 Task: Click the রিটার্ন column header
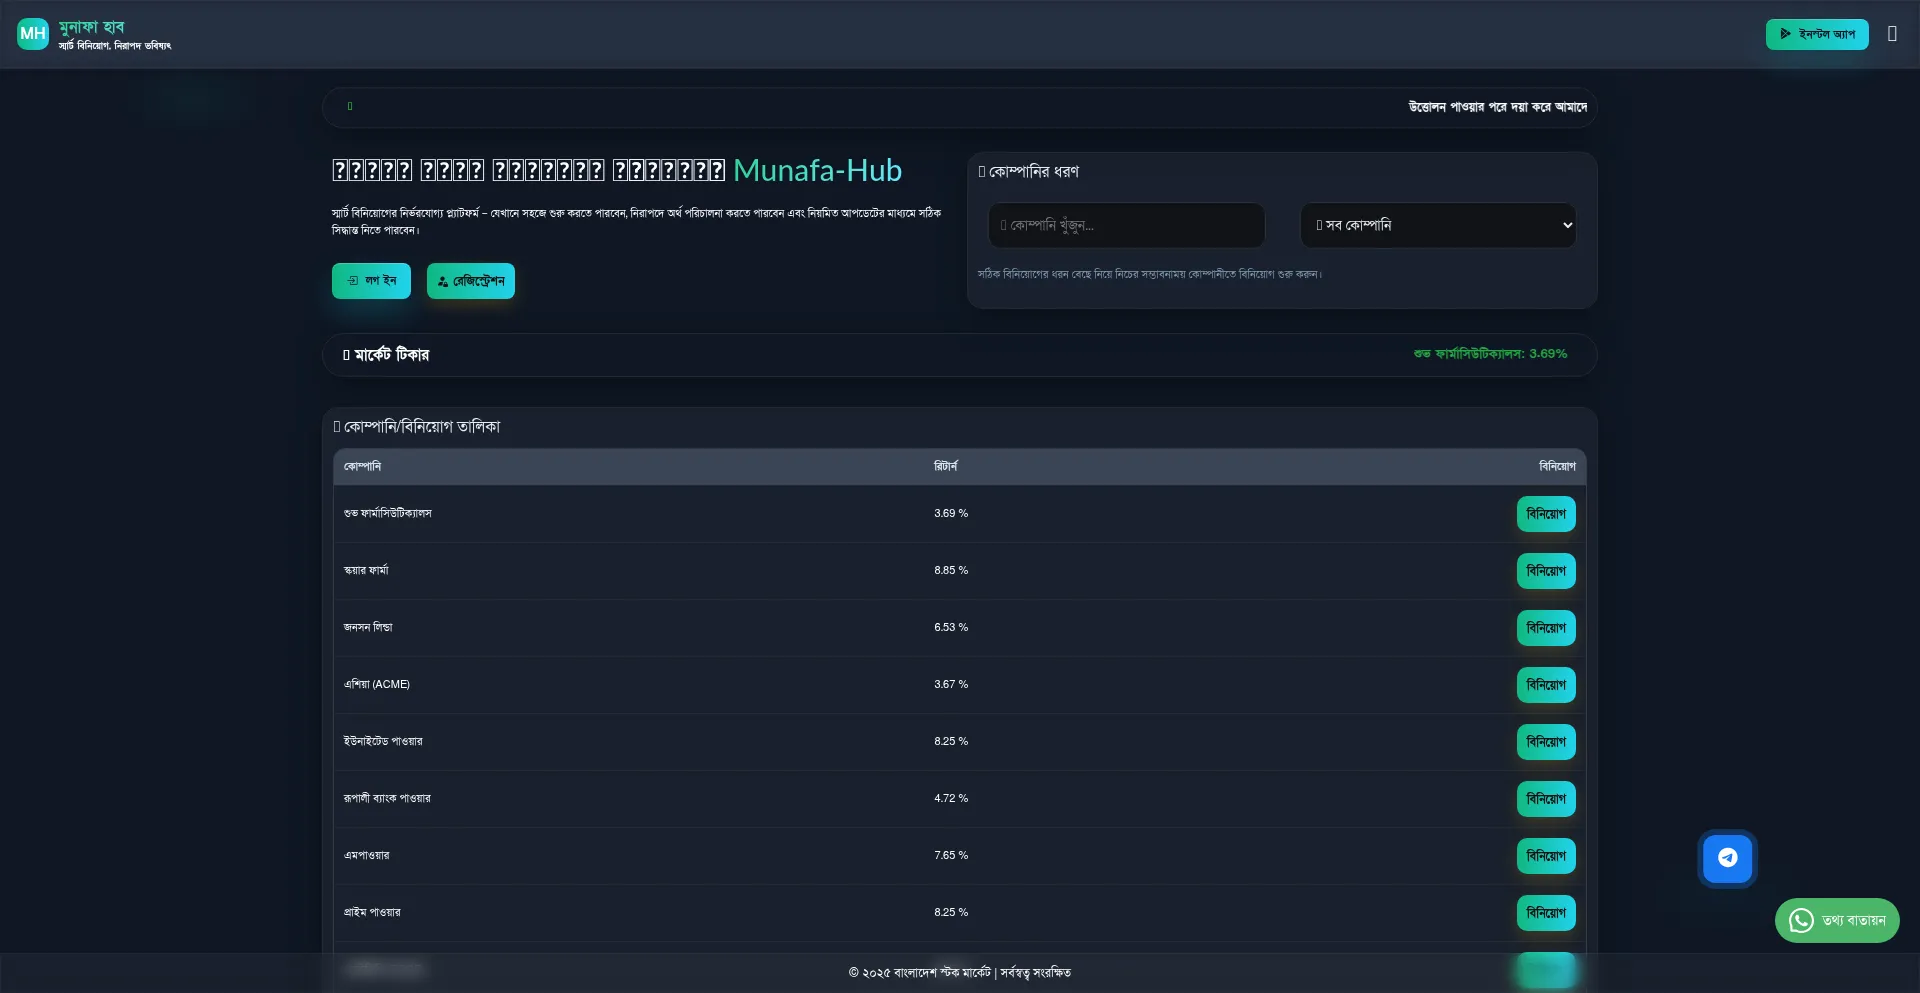(945, 467)
